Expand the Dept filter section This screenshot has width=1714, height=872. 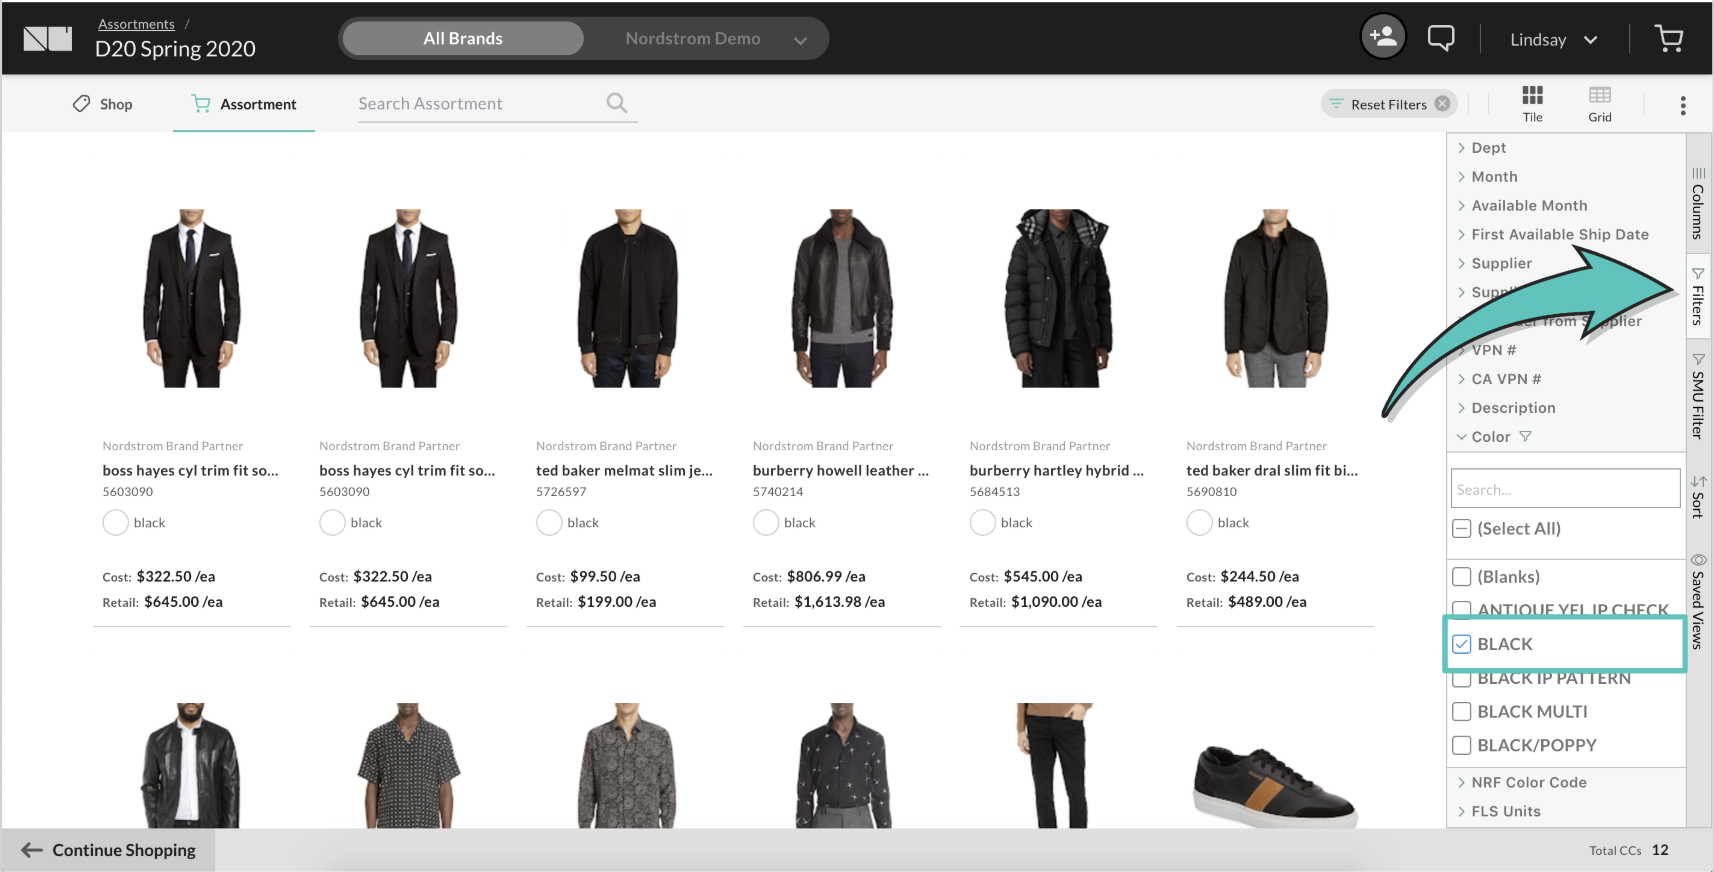[x=1487, y=148]
